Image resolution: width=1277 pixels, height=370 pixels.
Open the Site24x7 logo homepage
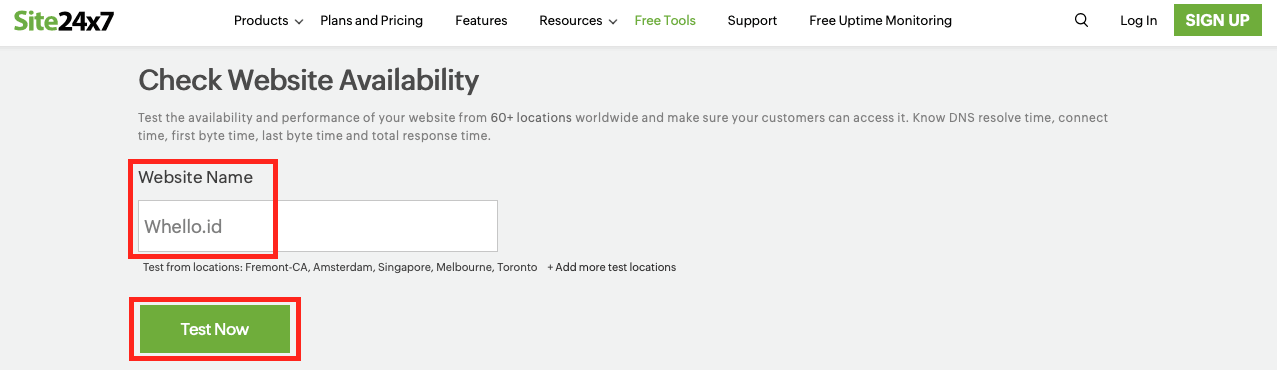pyautogui.click(x=64, y=20)
